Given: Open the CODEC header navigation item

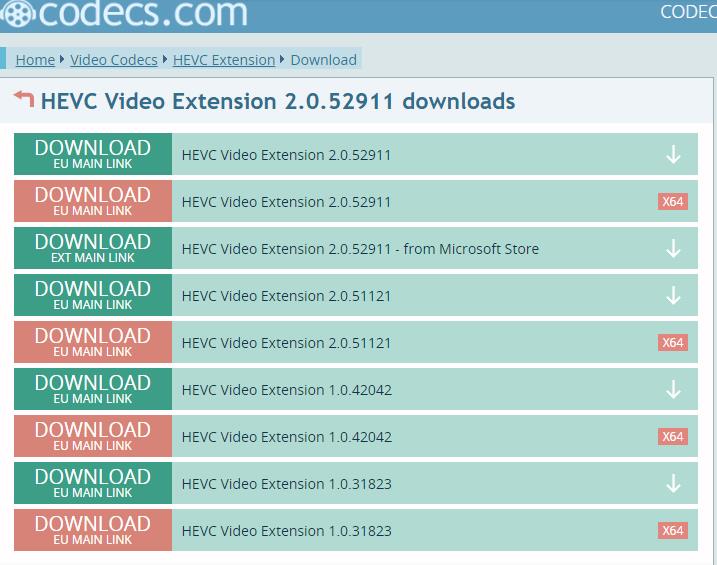Looking at the screenshot, I should point(688,12).
